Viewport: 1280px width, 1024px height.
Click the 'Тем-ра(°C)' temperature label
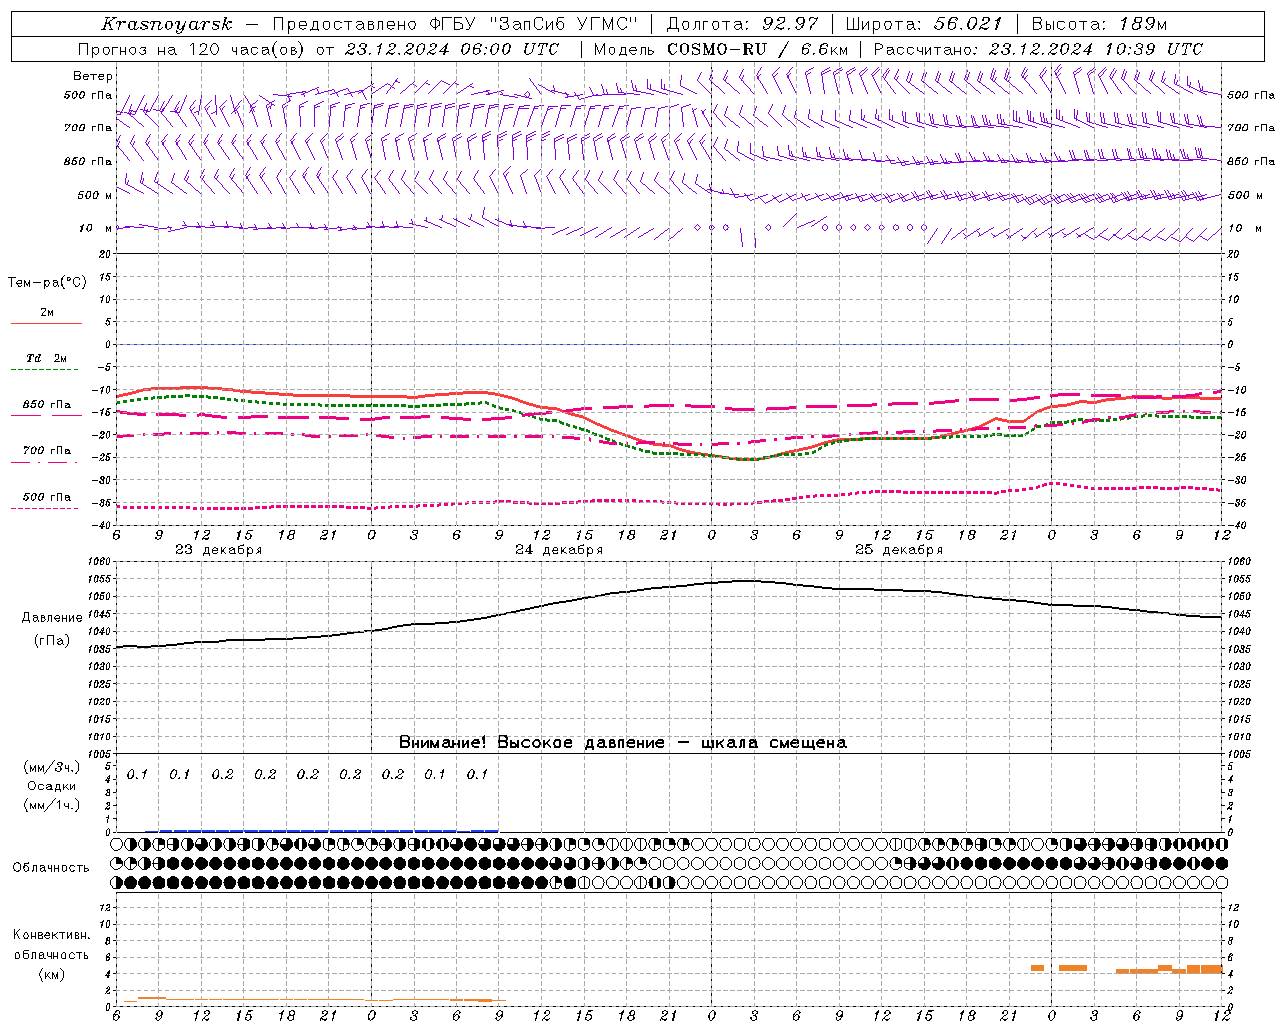tap(47, 283)
